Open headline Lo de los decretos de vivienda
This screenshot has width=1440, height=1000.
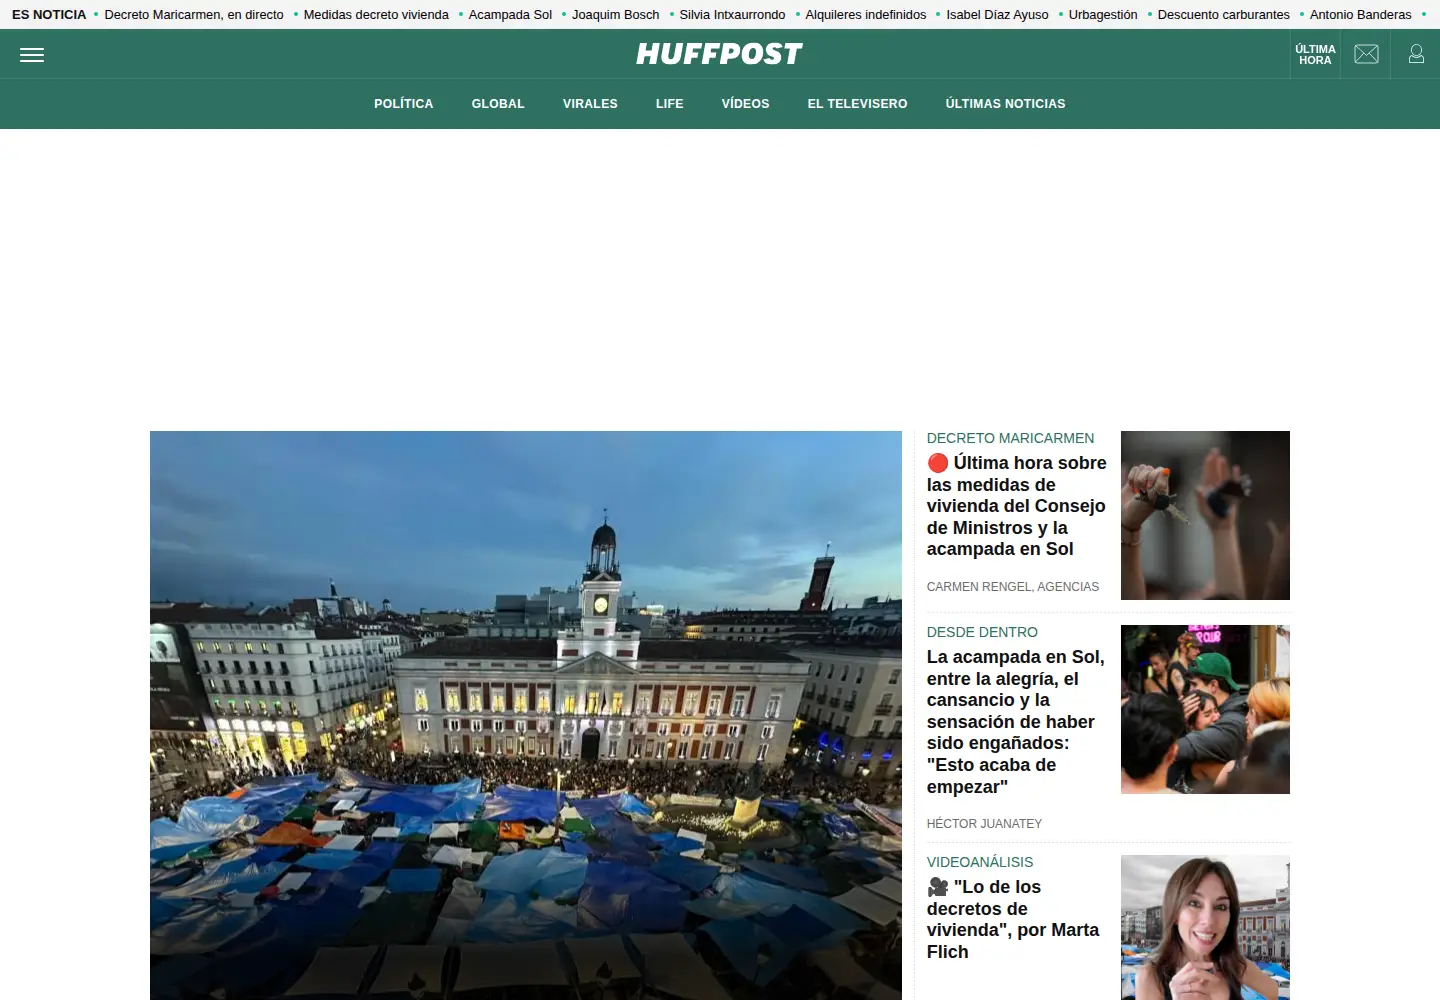coord(1013,919)
